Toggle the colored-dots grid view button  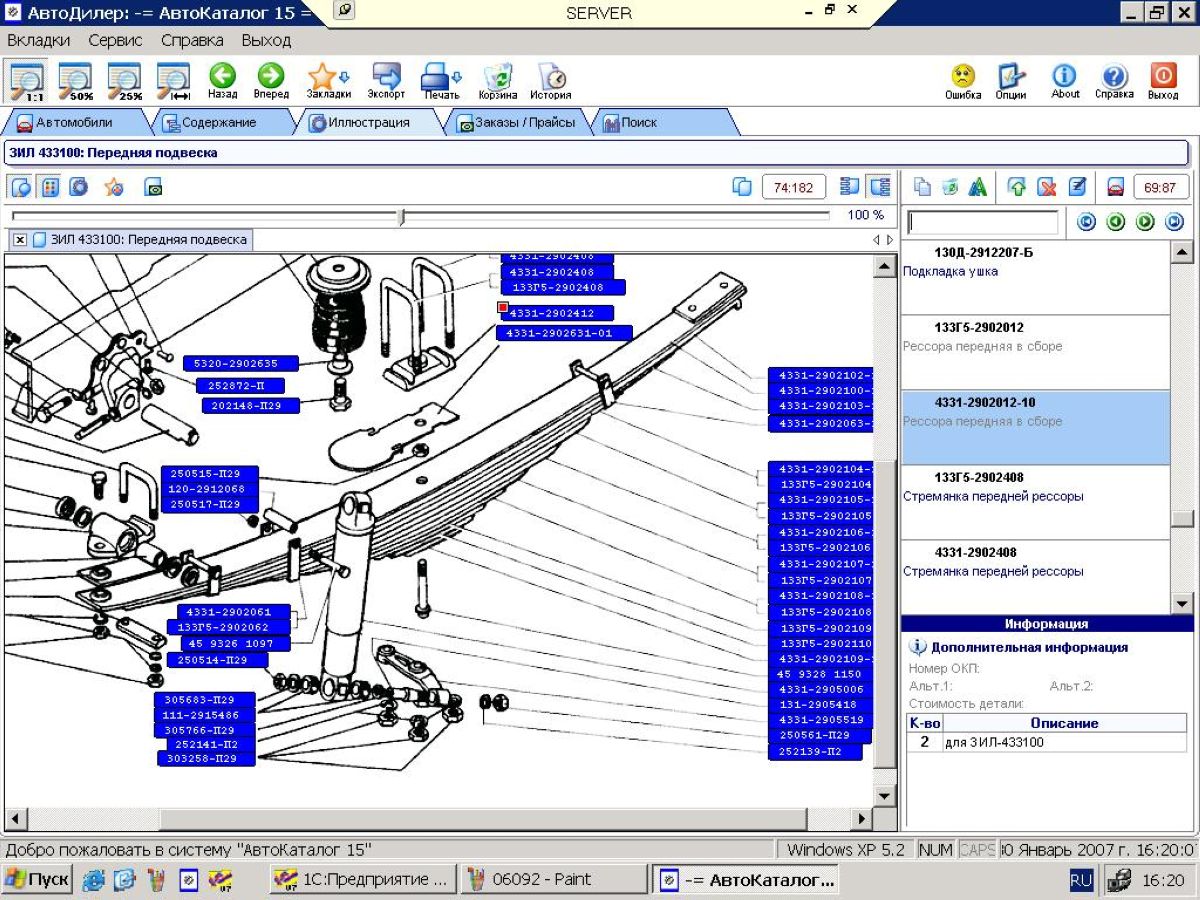pos(50,187)
